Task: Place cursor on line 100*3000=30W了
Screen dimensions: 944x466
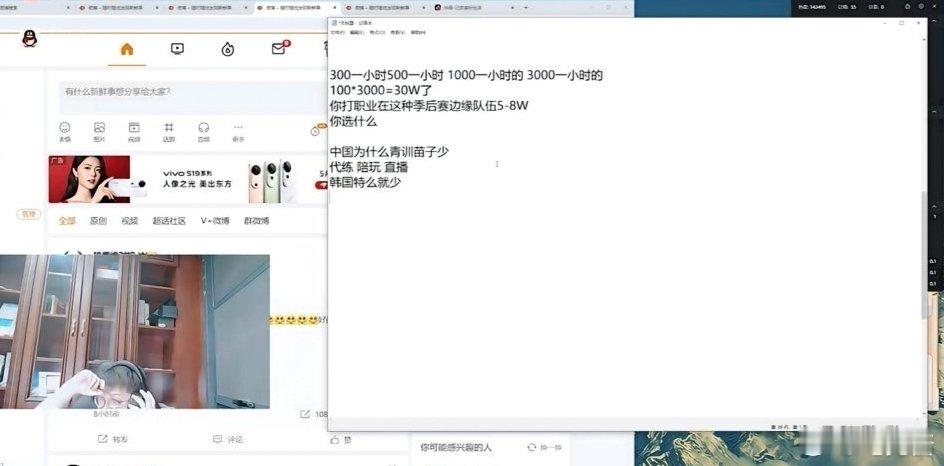Action: (382, 90)
